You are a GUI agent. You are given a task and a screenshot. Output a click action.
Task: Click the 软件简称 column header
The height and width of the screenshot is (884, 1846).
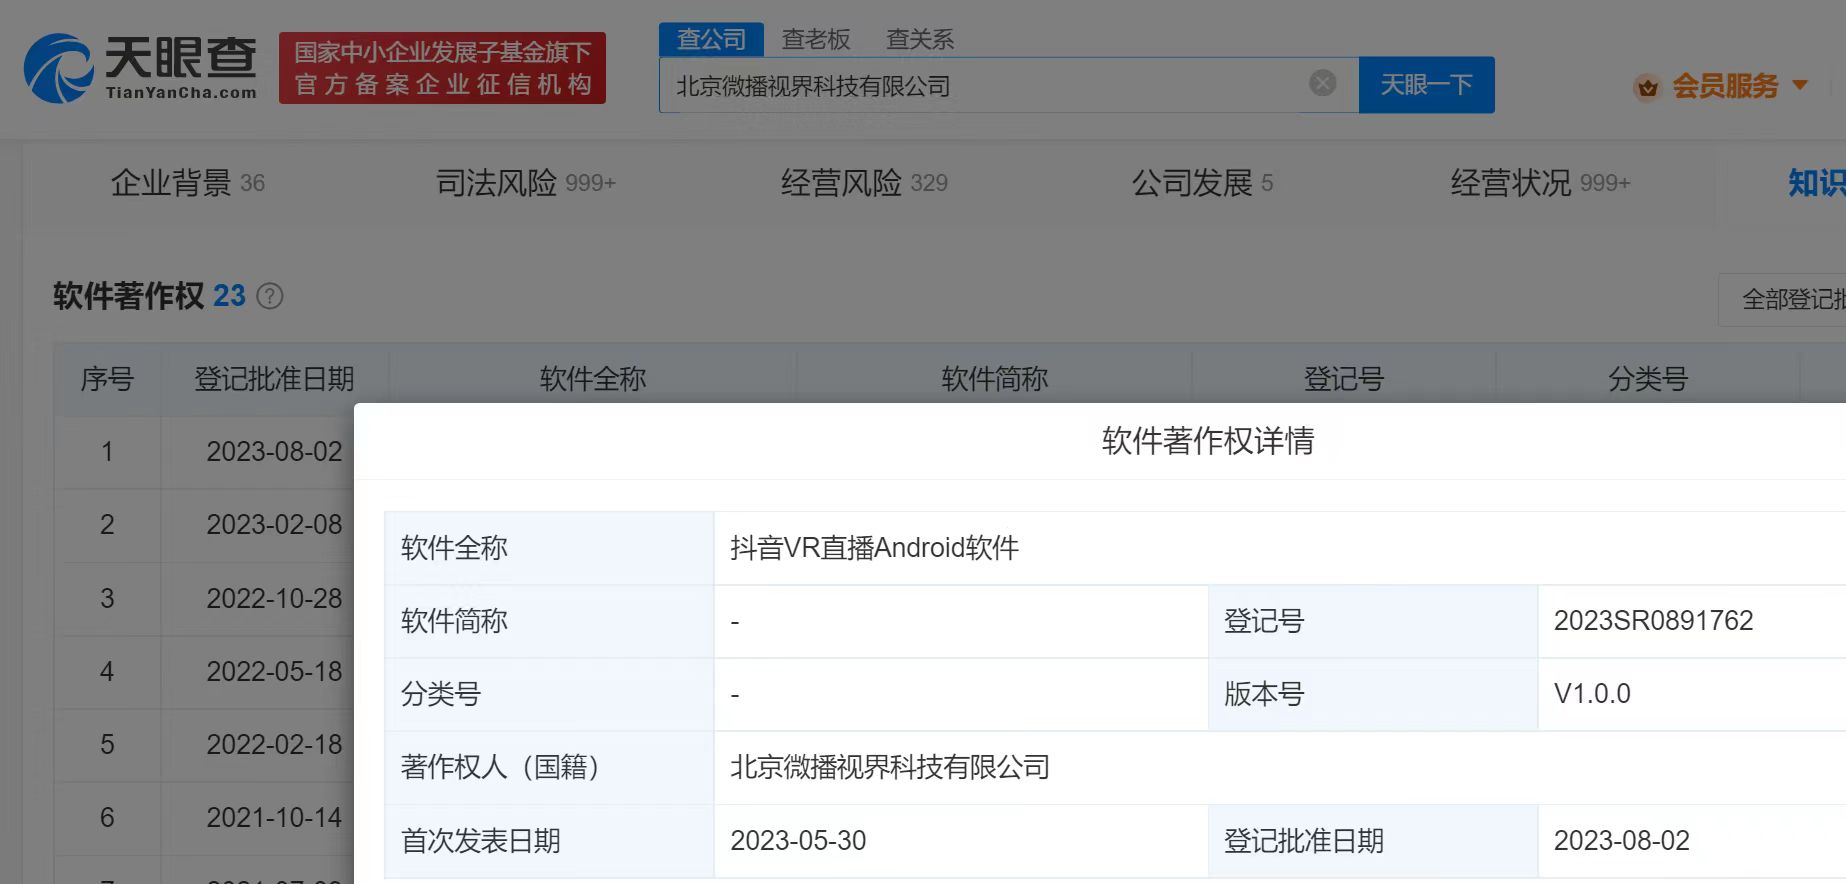(995, 379)
